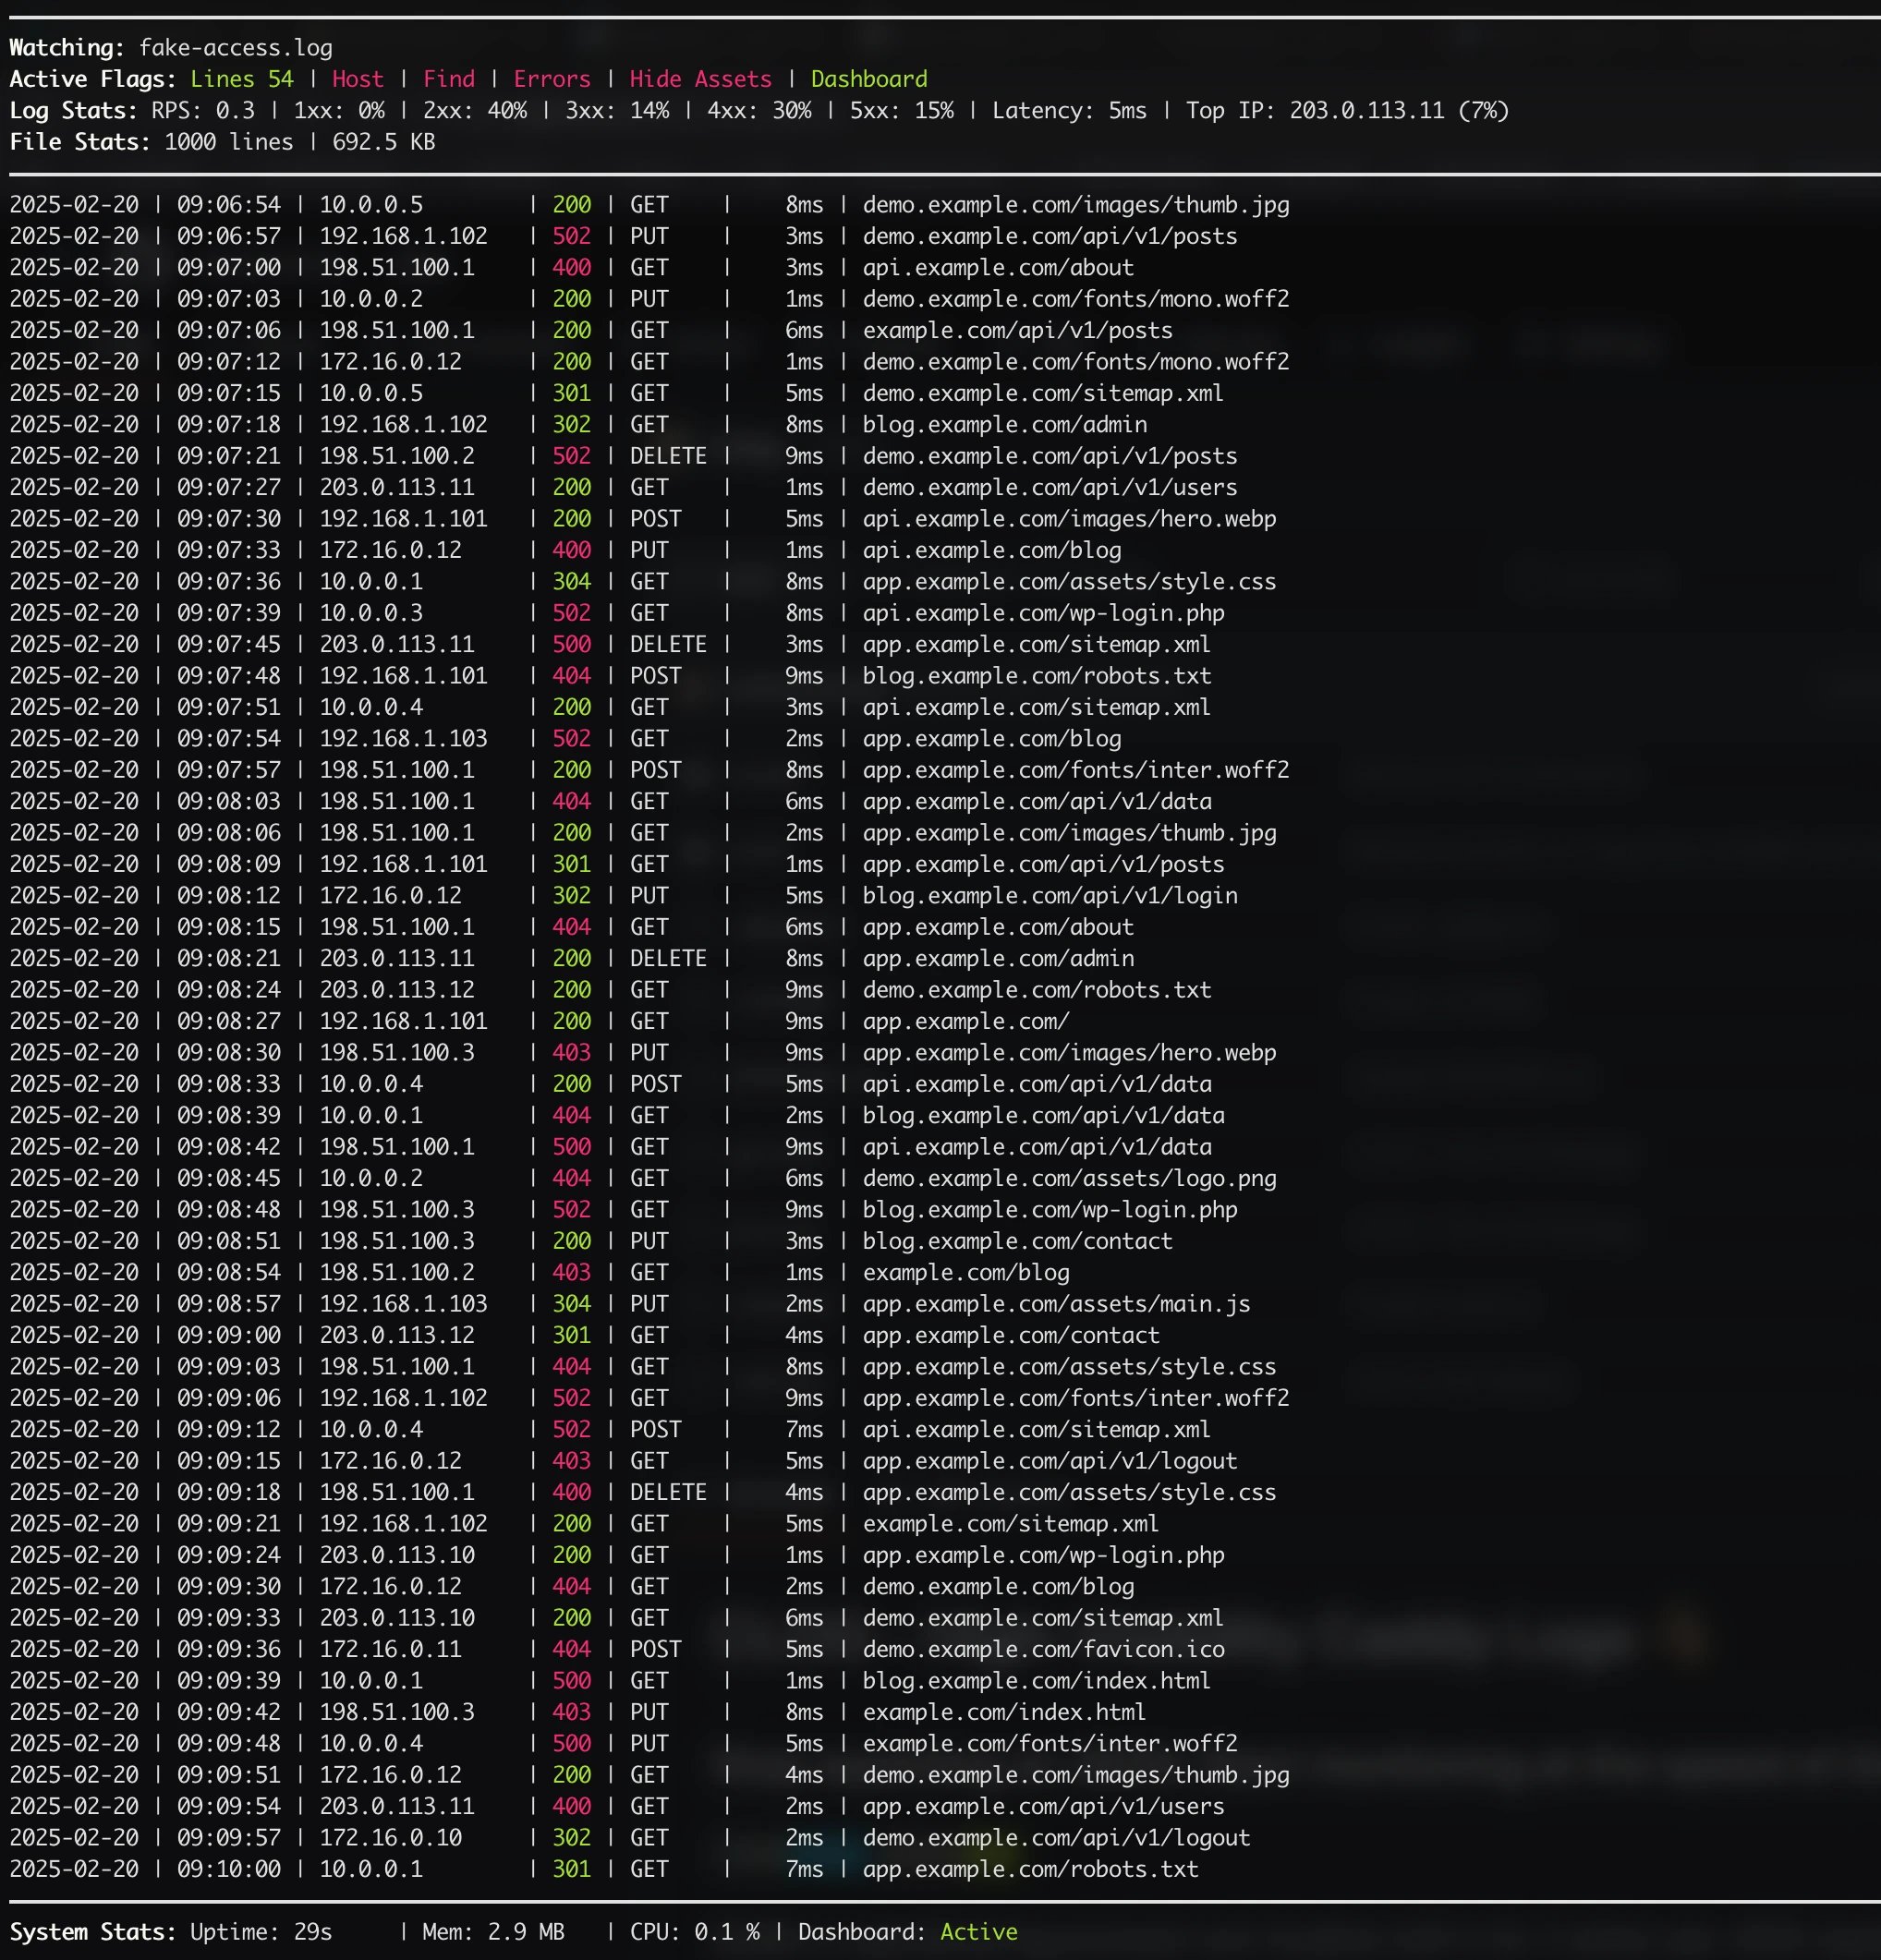
Task: Select the Hide Assets flag
Action: coord(701,79)
